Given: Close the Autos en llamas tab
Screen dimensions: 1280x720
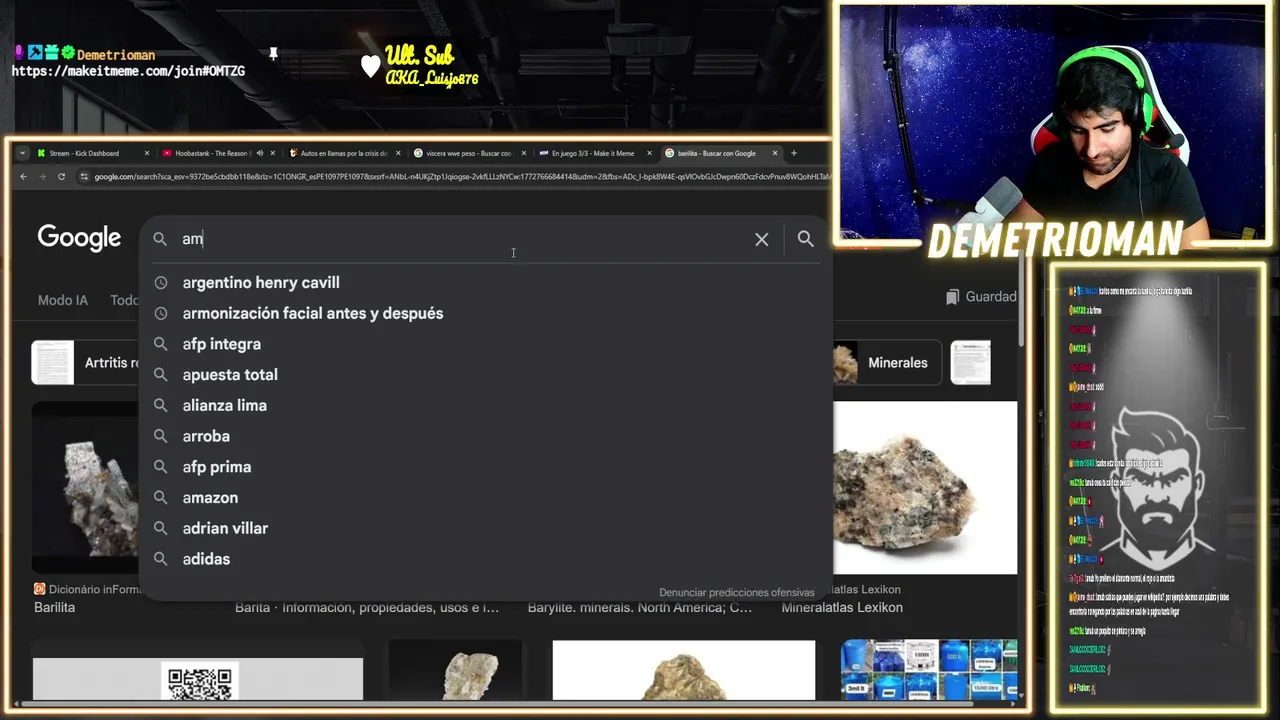Looking at the screenshot, I should (x=398, y=153).
